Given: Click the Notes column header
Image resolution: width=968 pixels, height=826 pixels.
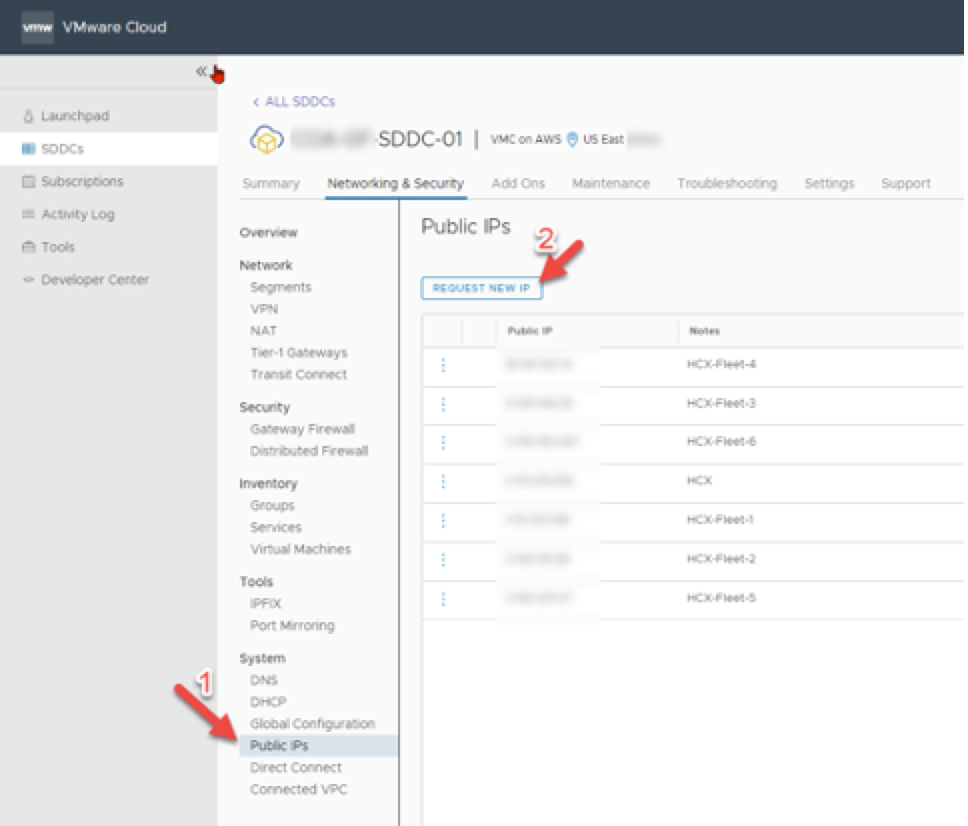Looking at the screenshot, I should pos(704,331).
